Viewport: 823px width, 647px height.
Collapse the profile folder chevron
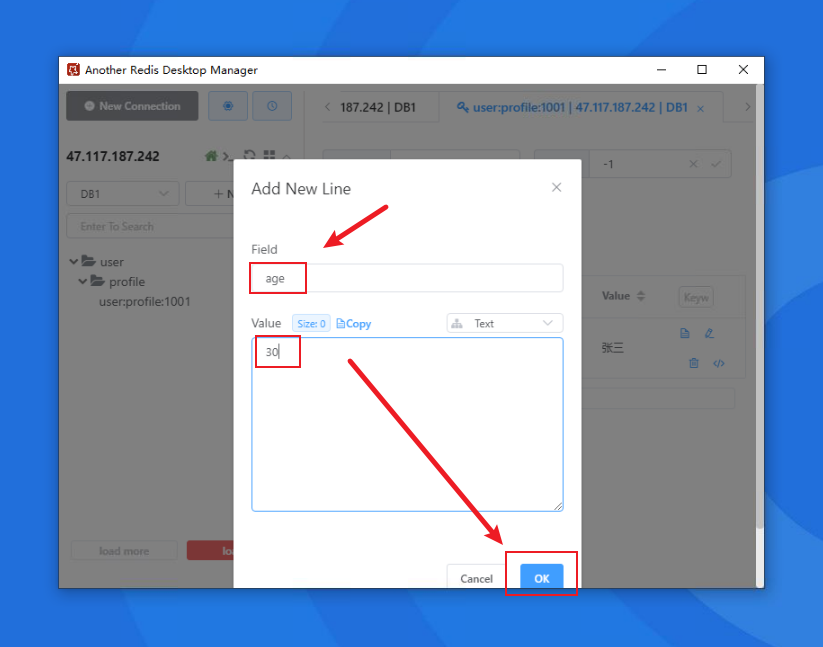click(x=82, y=281)
